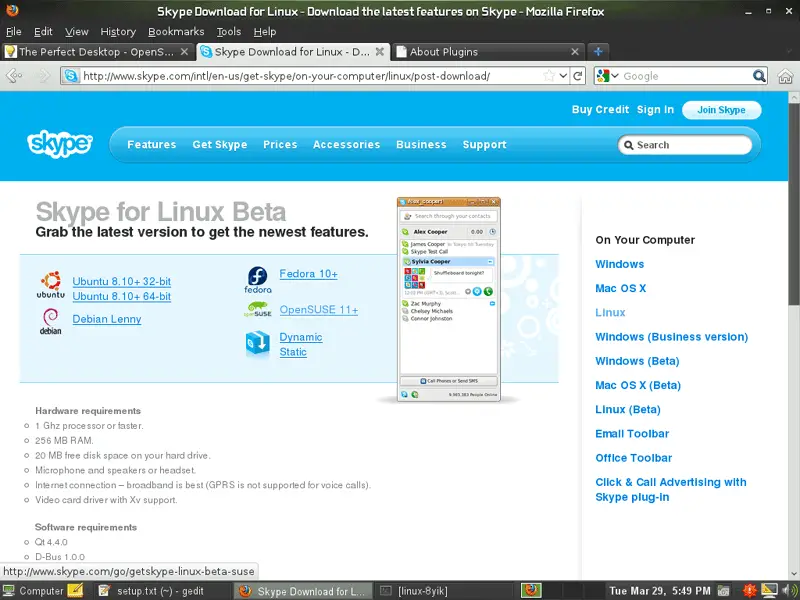Open the Email Toolbar sidebar link
This screenshot has height=600, width=800.
point(632,434)
